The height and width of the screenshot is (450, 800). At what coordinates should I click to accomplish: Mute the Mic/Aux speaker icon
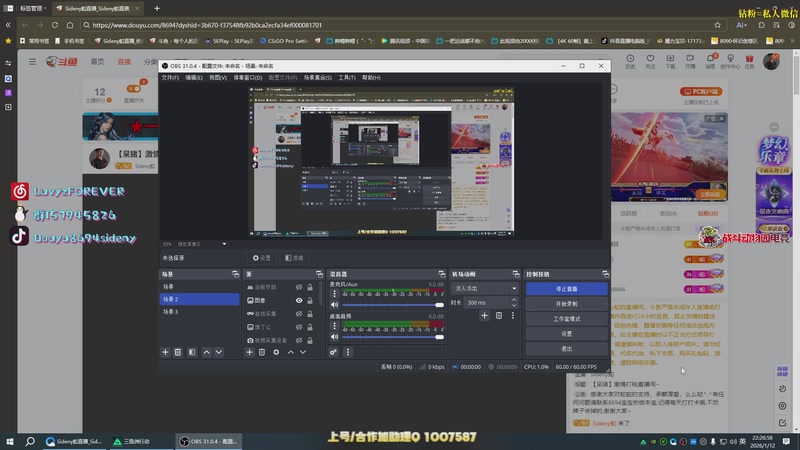point(334,304)
